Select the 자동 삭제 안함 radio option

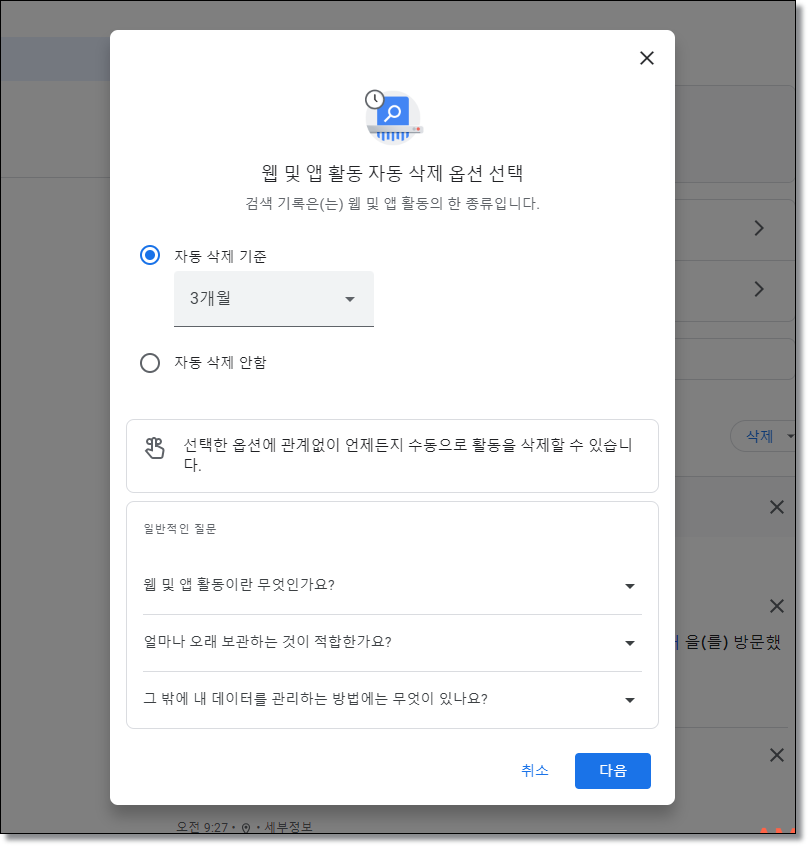150,363
